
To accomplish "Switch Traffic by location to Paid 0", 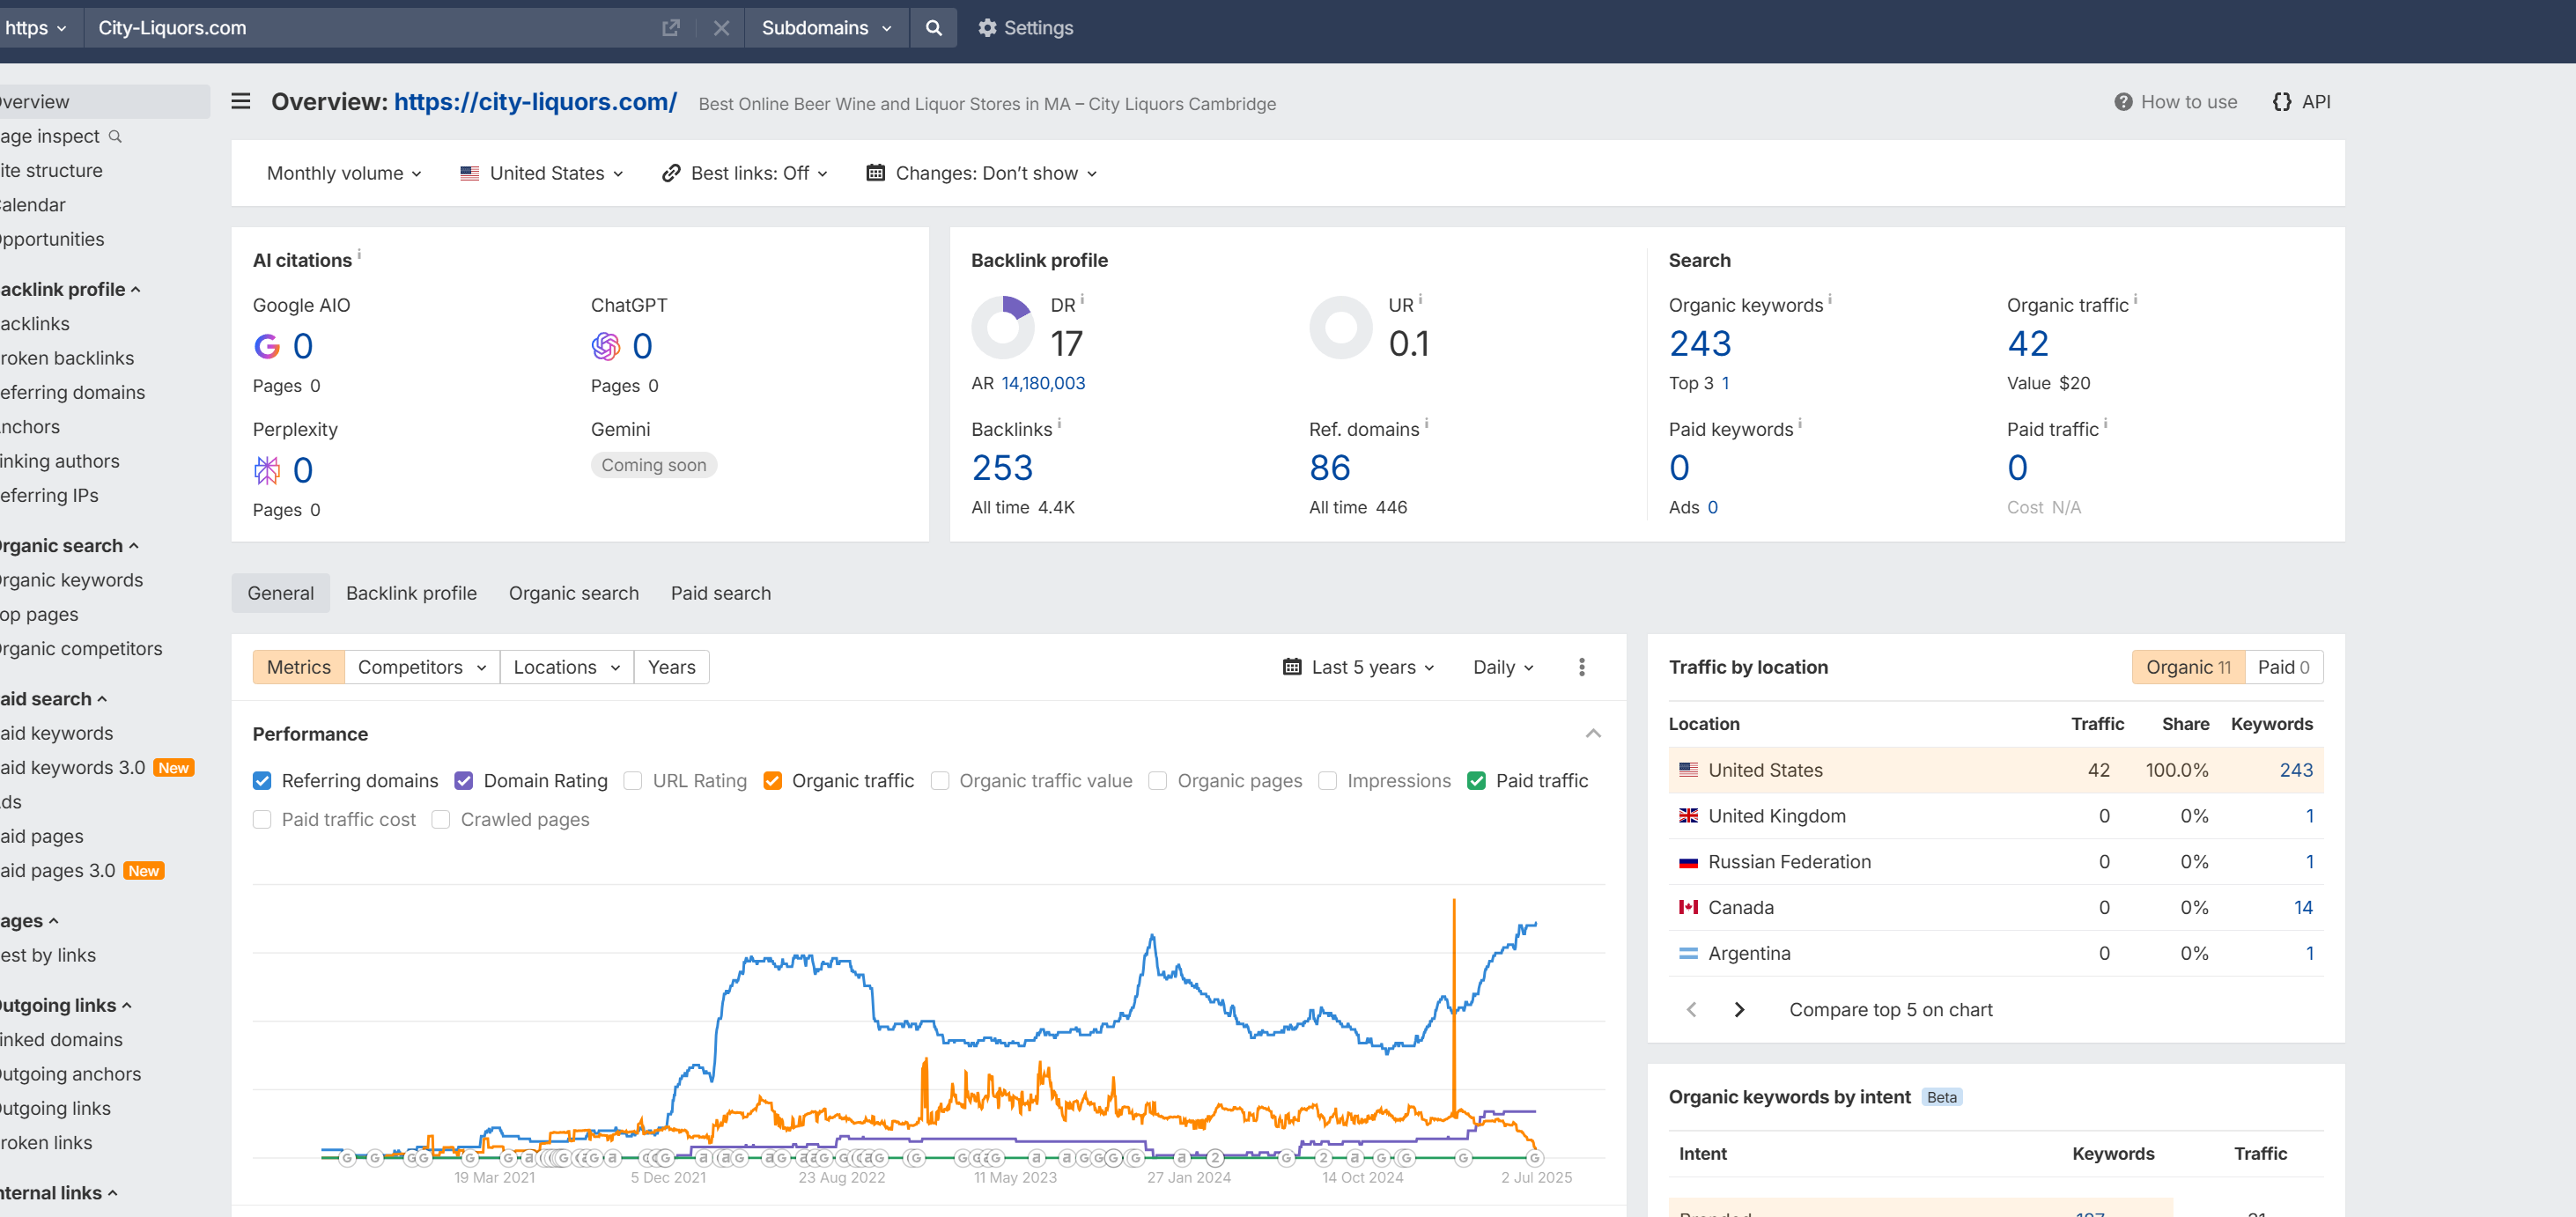I will [x=2283, y=667].
